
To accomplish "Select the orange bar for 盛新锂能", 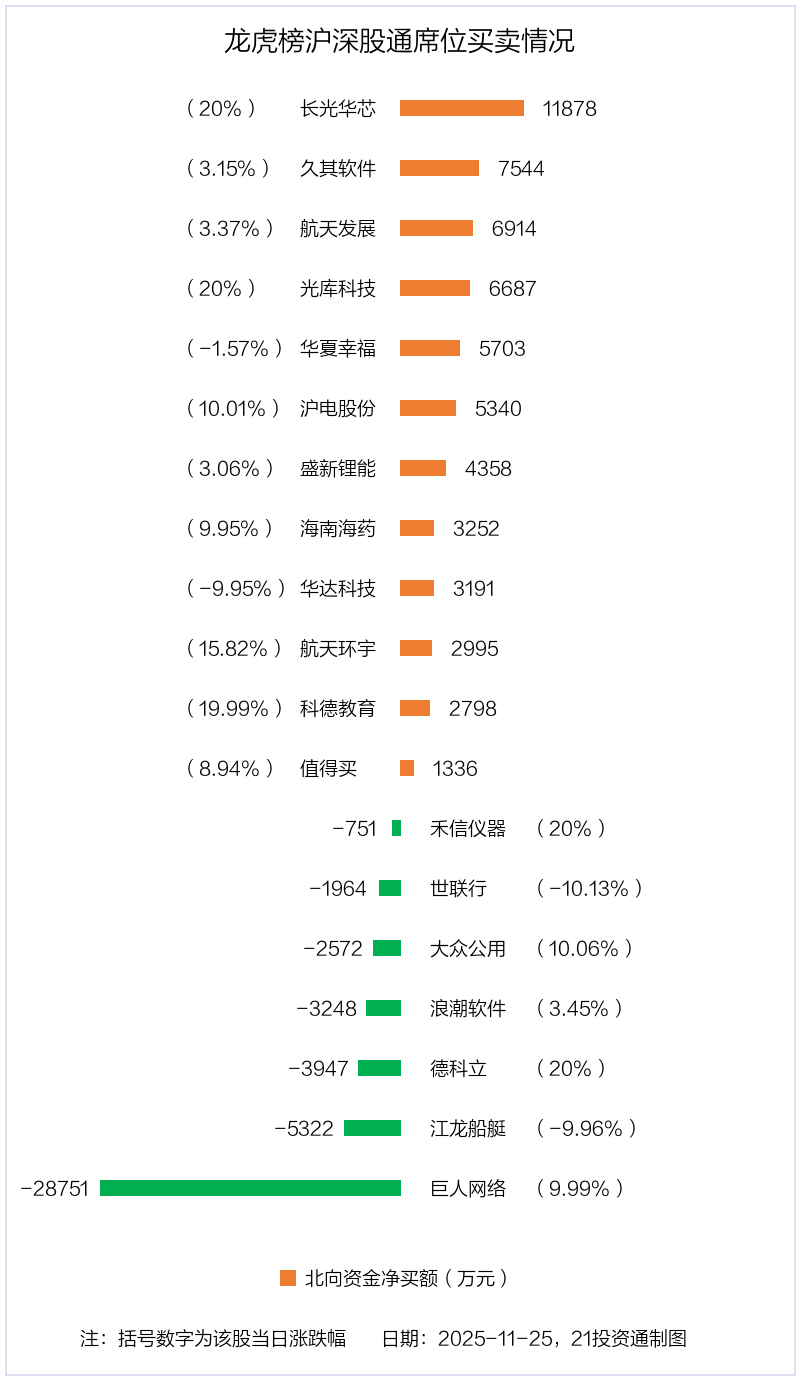I will point(423,468).
